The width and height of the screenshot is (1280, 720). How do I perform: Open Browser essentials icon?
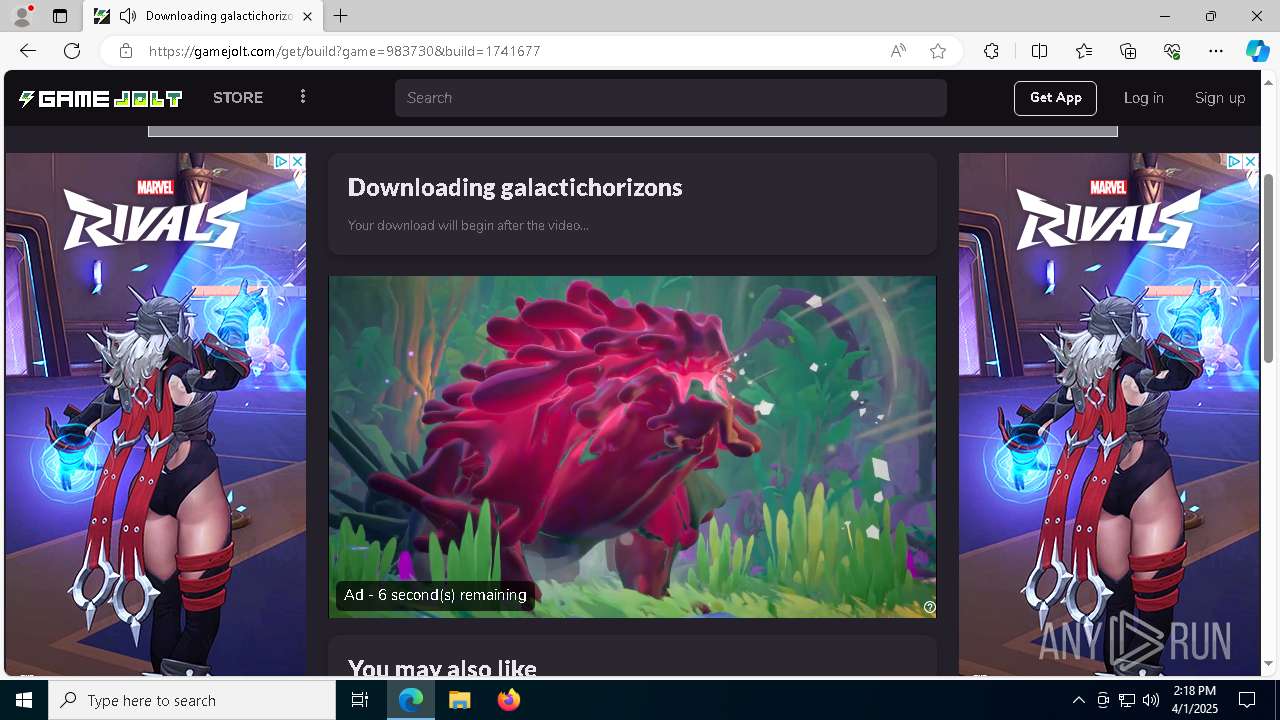(x=1172, y=51)
